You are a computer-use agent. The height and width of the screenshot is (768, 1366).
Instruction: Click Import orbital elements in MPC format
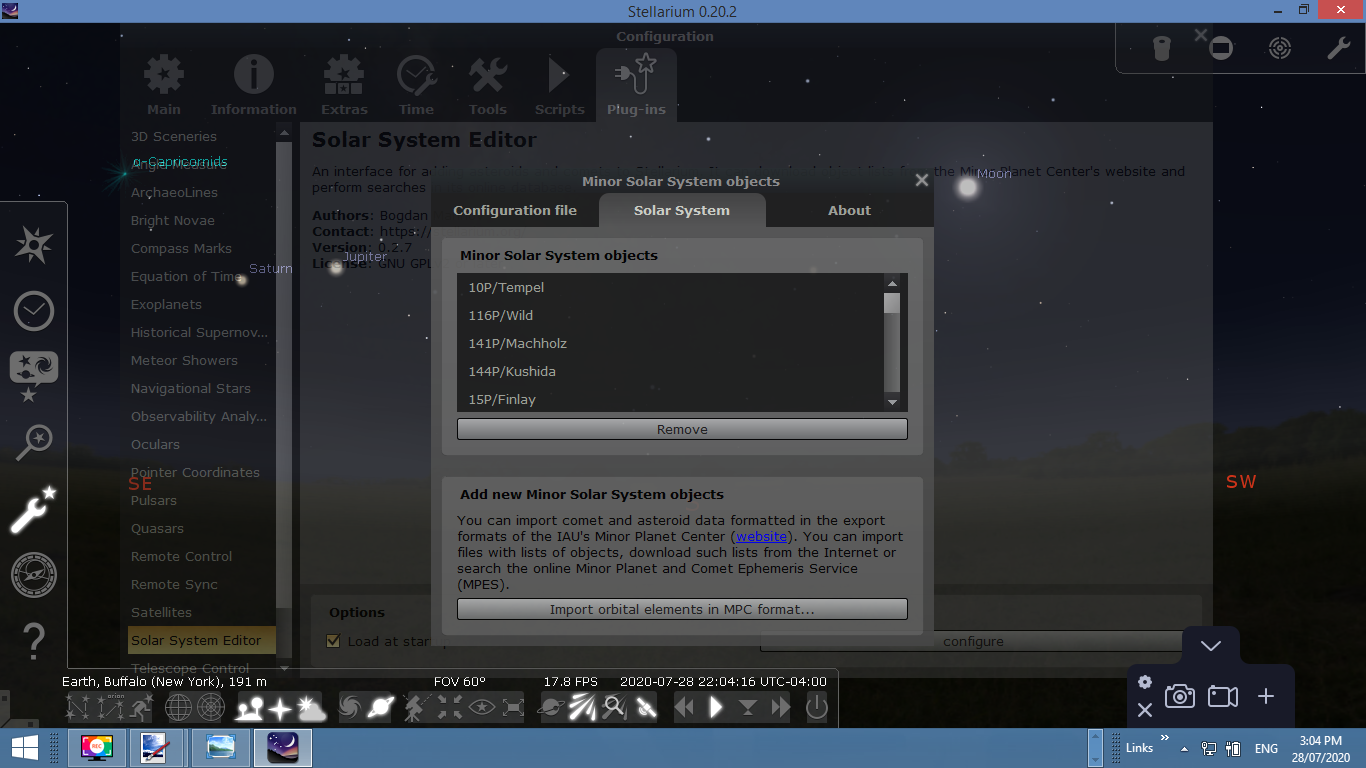(x=682, y=609)
